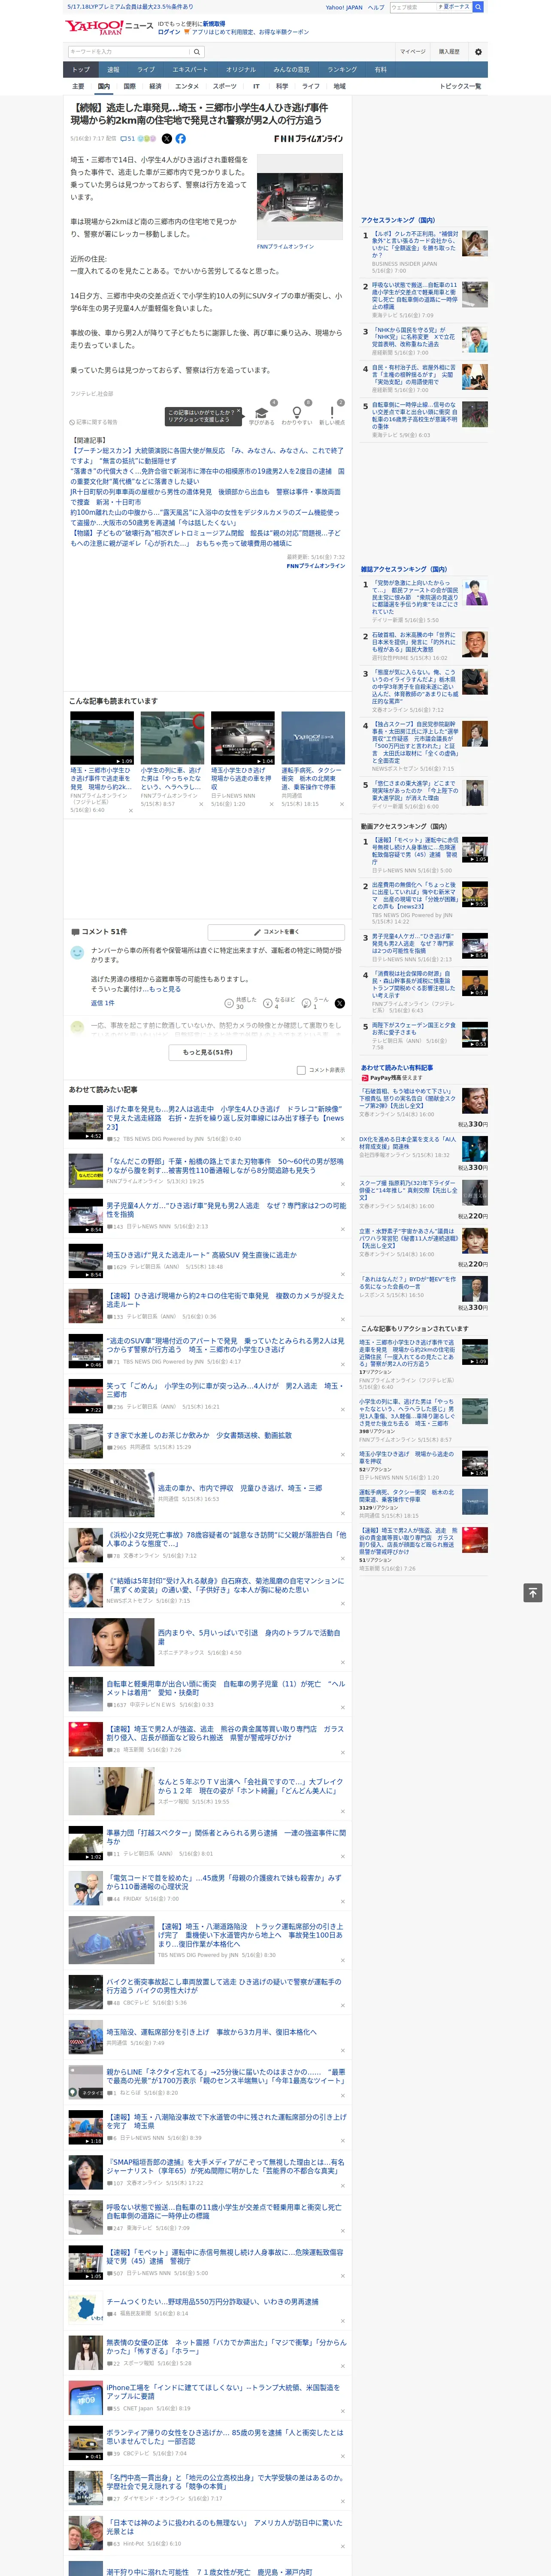551x2576 pixels.
Task: Click 記事に関する報告 report icon link
Action: pyautogui.click(x=93, y=422)
